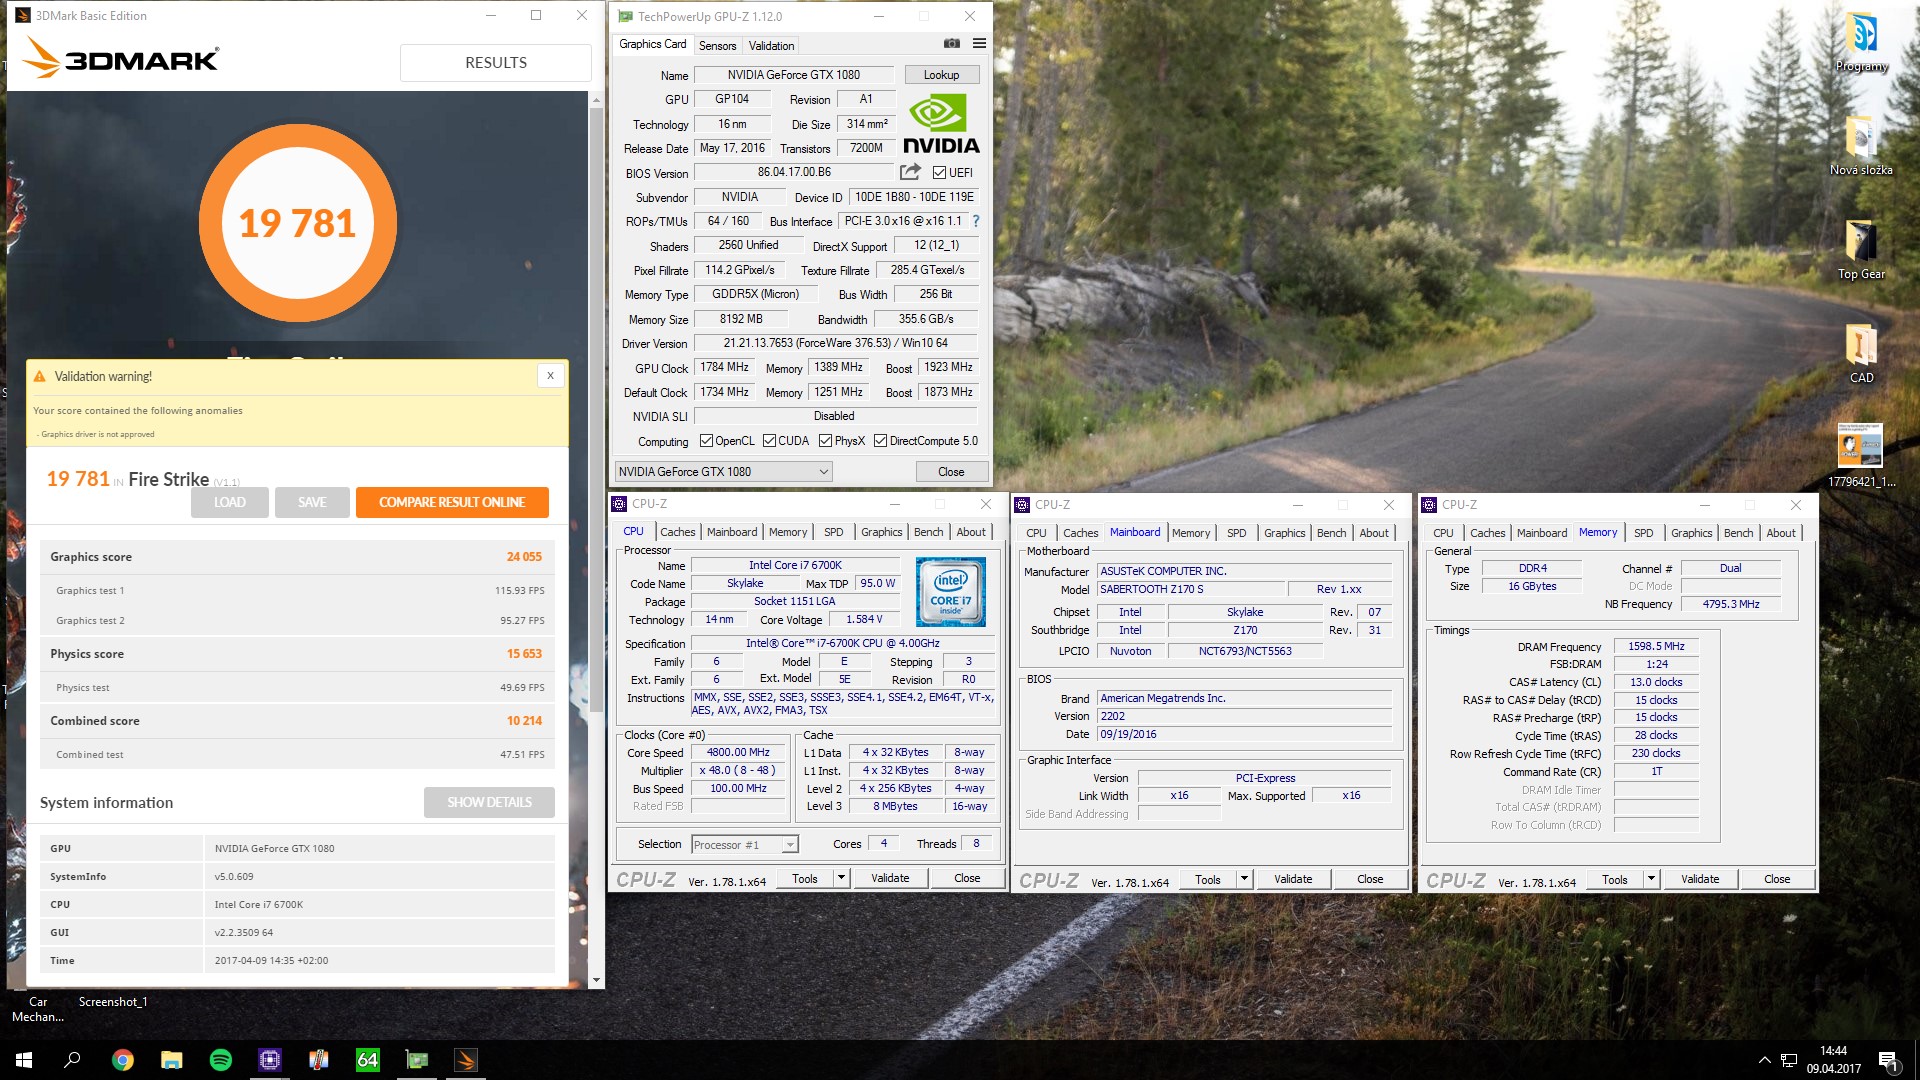
Task: Open the Nová složka desktop folder
Action: coord(1861,146)
